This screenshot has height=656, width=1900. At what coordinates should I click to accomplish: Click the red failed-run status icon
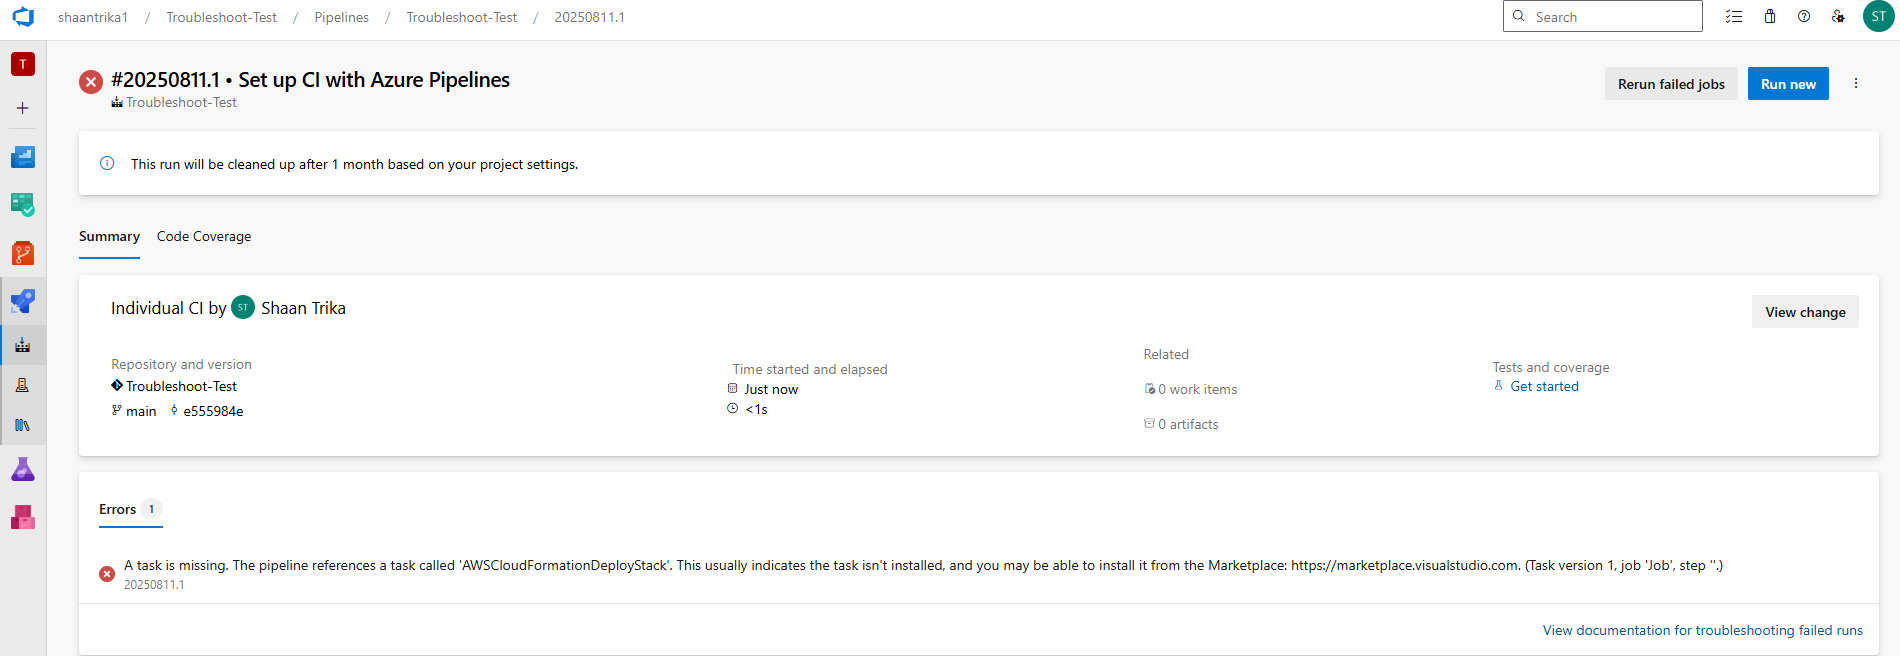click(91, 82)
